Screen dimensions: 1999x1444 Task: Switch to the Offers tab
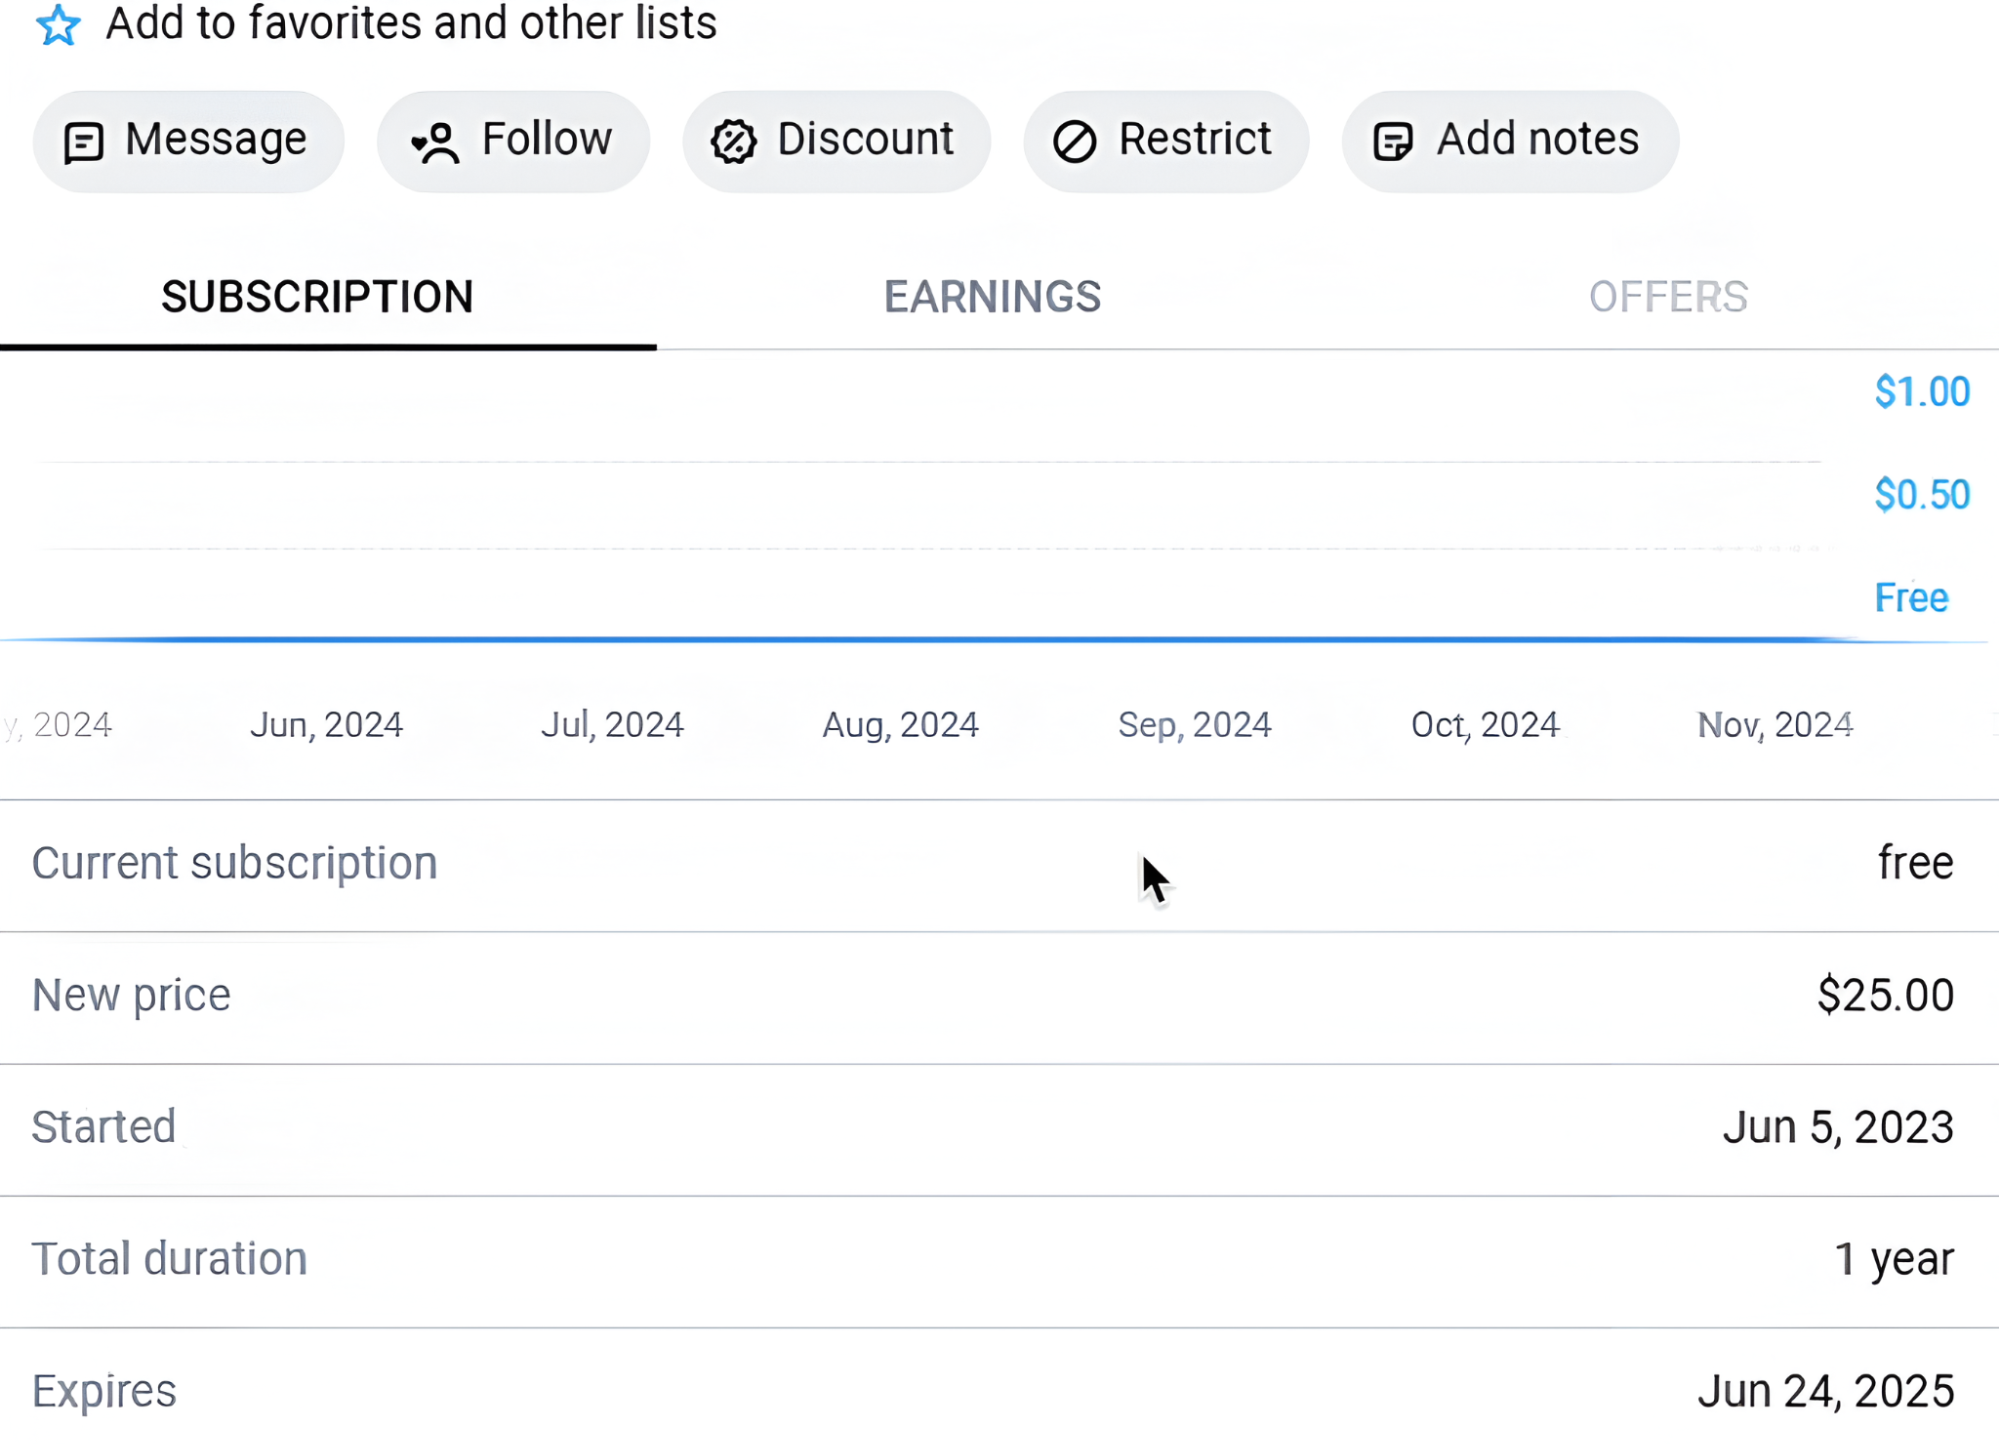pos(1668,297)
